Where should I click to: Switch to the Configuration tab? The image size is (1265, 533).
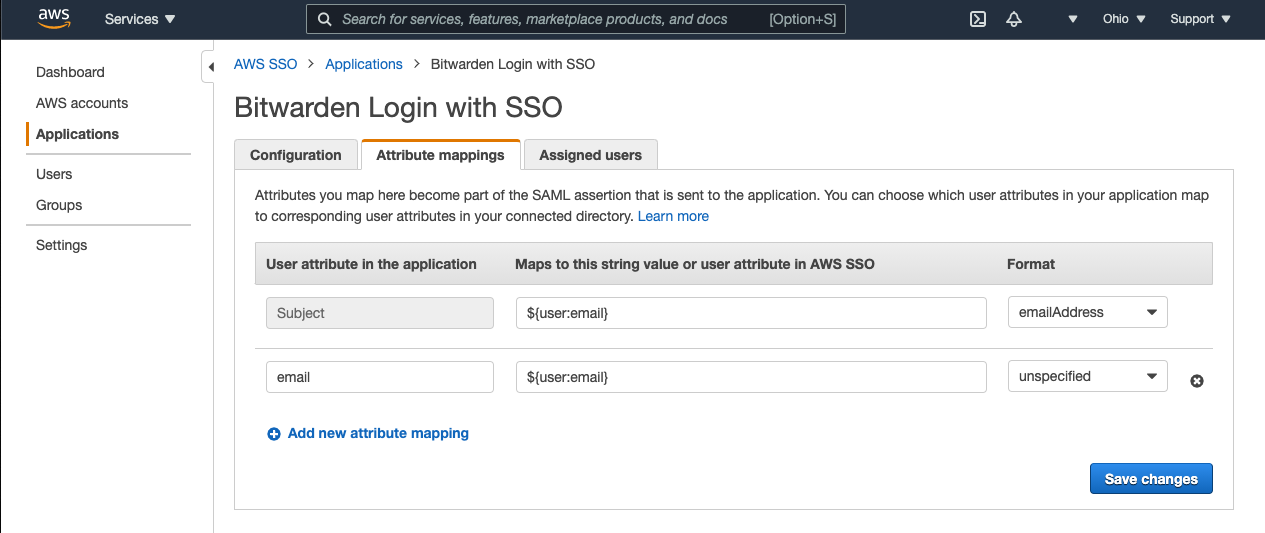tap(295, 155)
